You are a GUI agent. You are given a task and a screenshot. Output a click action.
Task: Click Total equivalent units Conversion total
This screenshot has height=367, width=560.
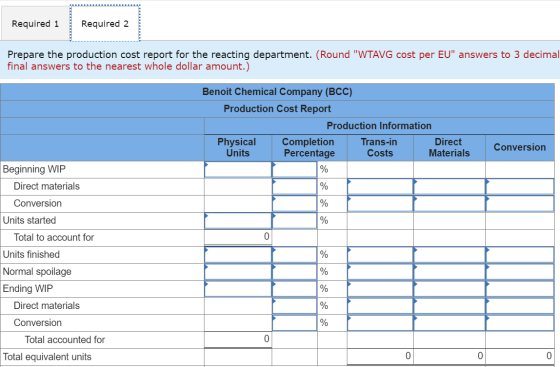[520, 356]
